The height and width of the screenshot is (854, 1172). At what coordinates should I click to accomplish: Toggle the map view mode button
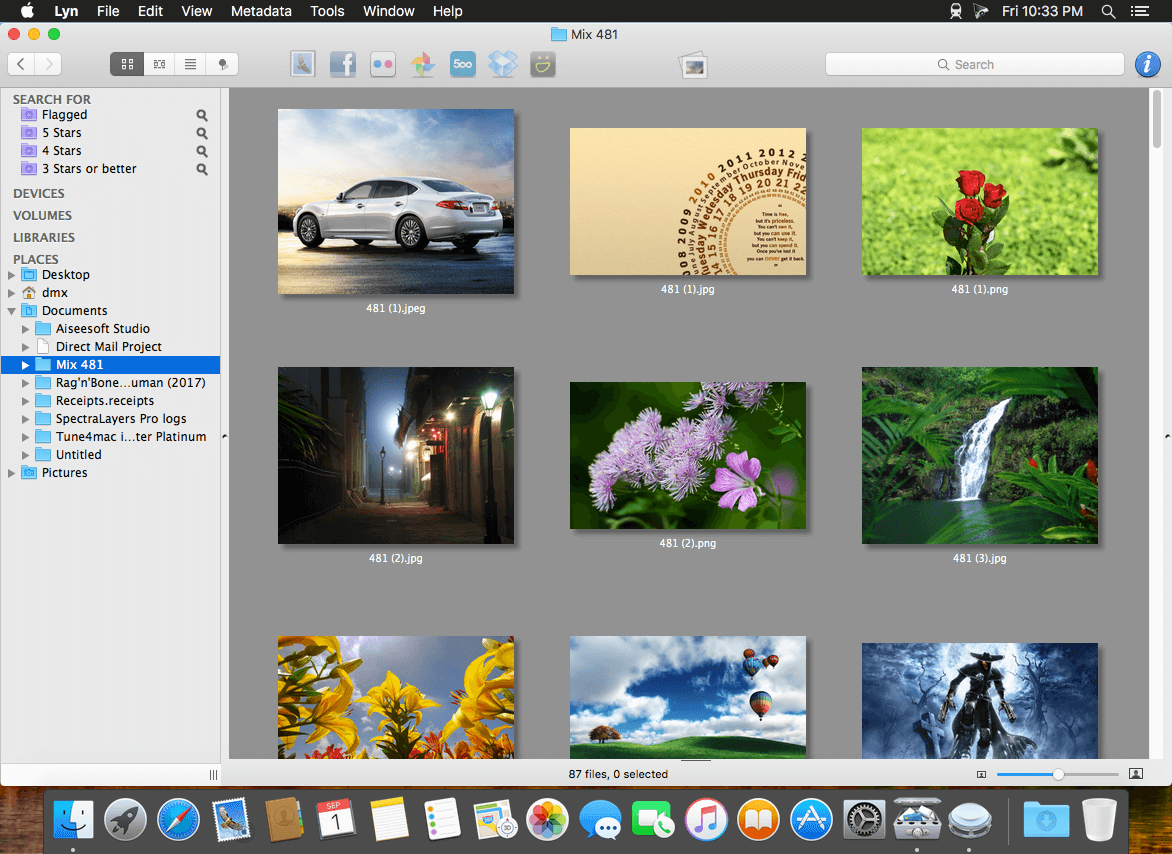point(221,64)
